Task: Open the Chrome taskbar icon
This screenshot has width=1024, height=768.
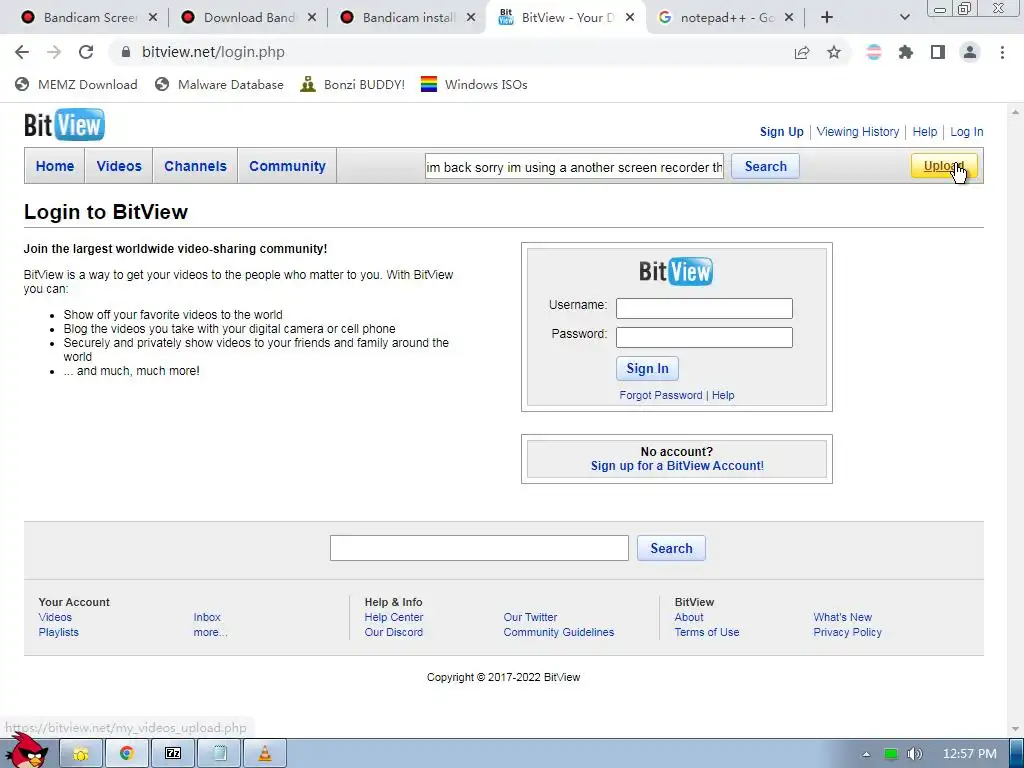Action: pos(127,754)
